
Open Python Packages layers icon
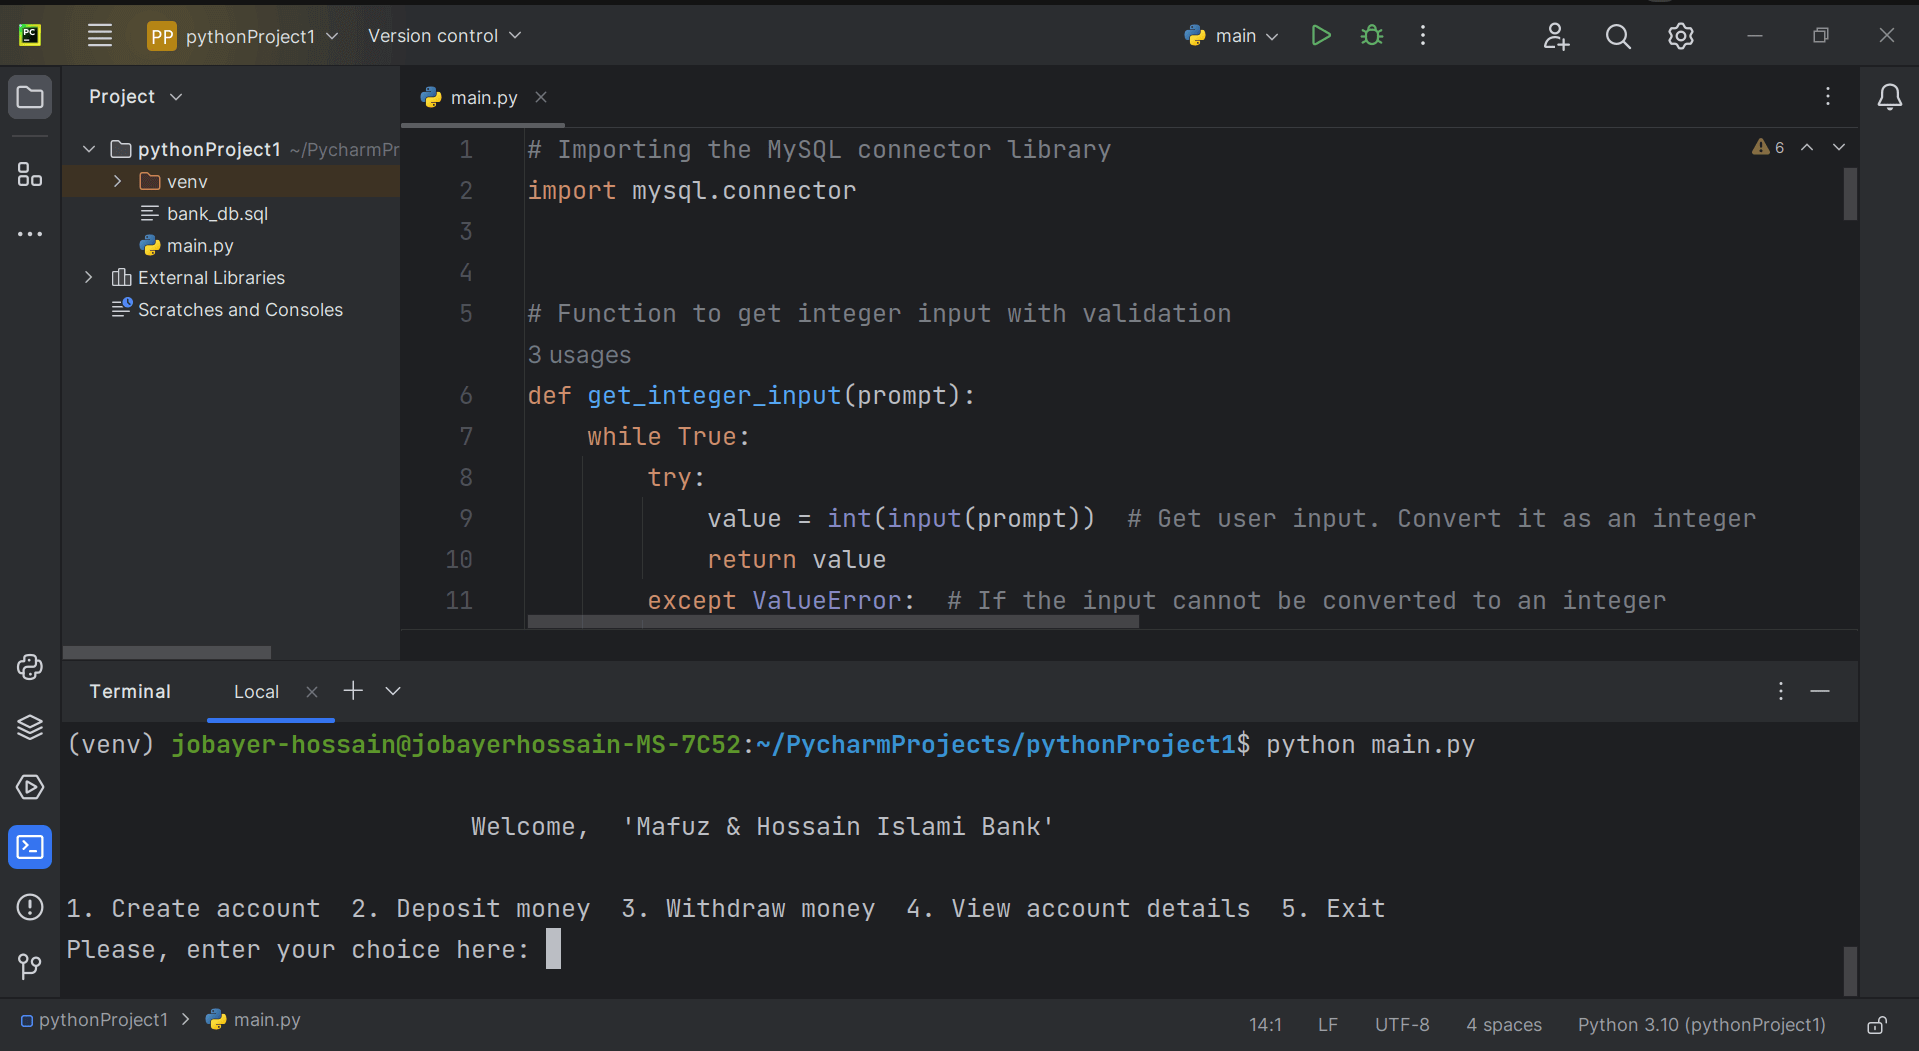tap(30, 727)
